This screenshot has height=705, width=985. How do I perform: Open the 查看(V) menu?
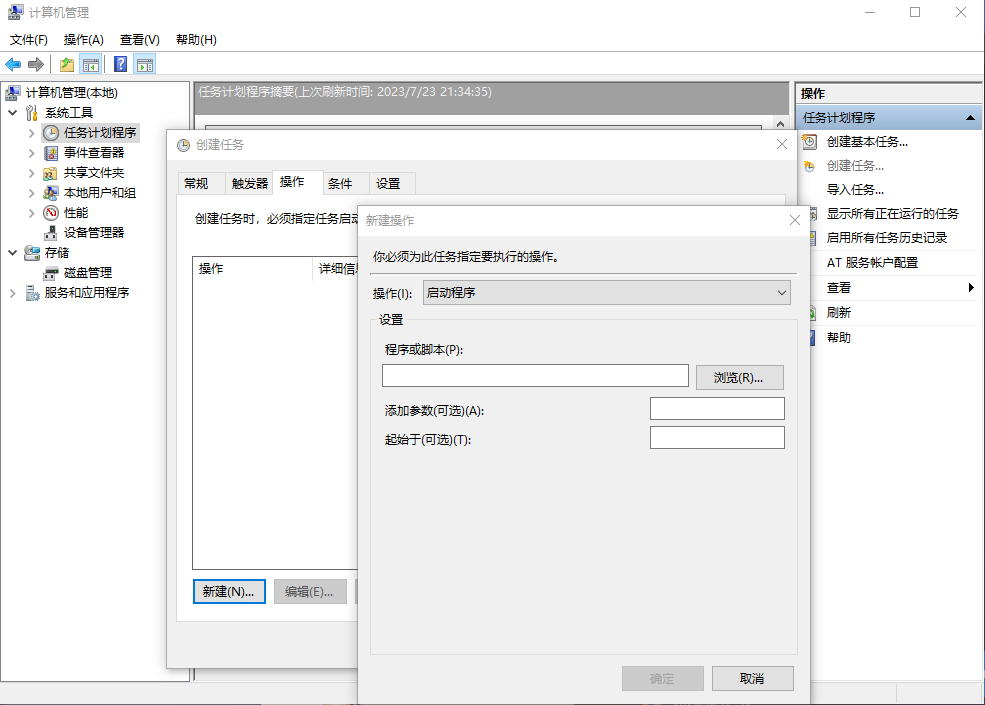click(x=139, y=40)
